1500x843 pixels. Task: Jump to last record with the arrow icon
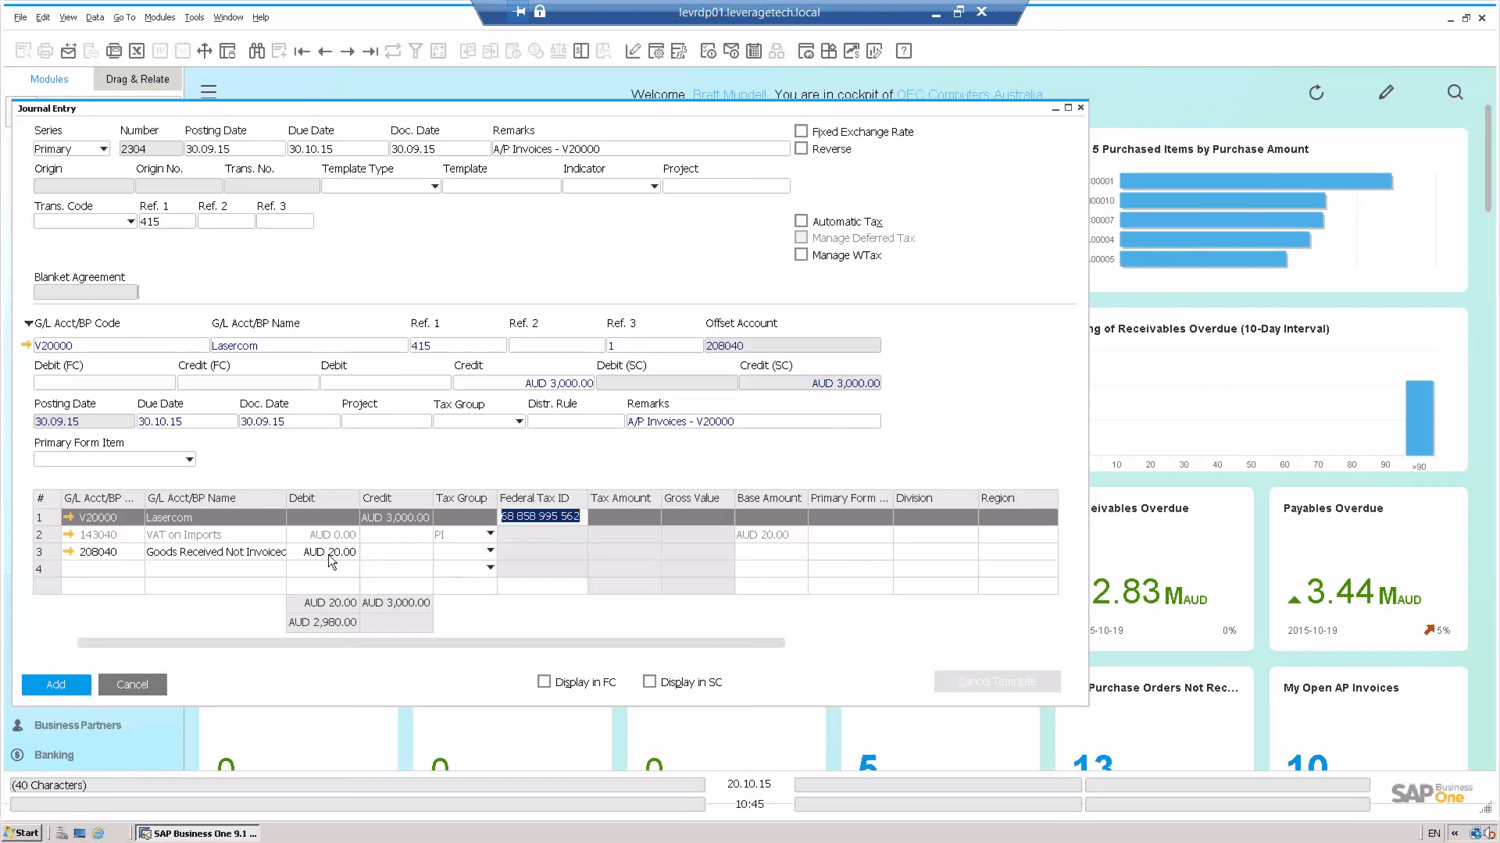[369, 51]
